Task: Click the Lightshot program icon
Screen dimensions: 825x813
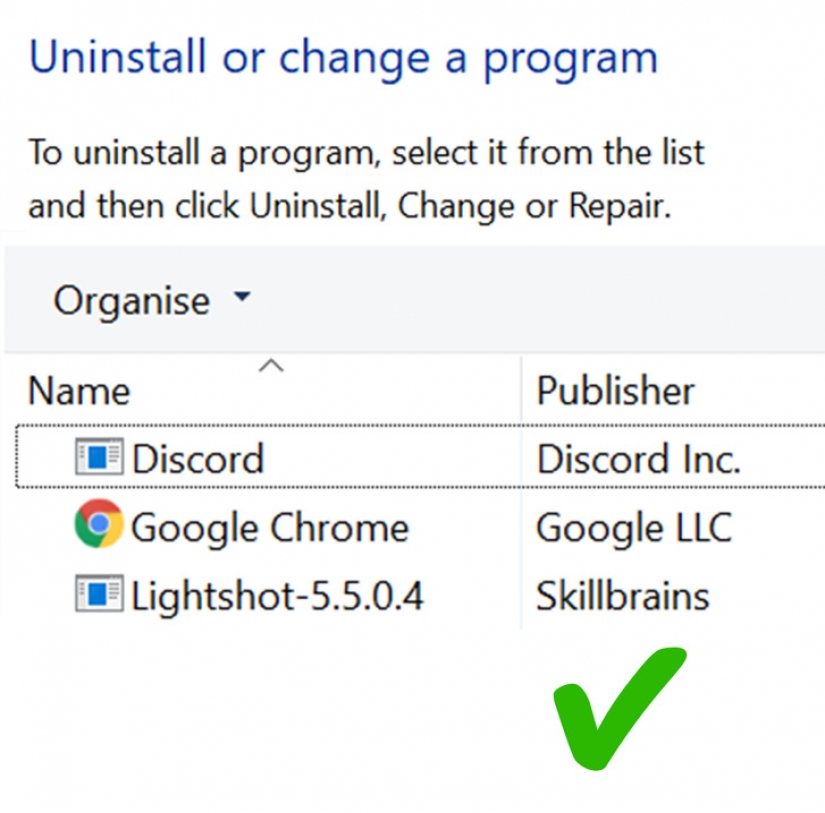Action: (x=99, y=595)
